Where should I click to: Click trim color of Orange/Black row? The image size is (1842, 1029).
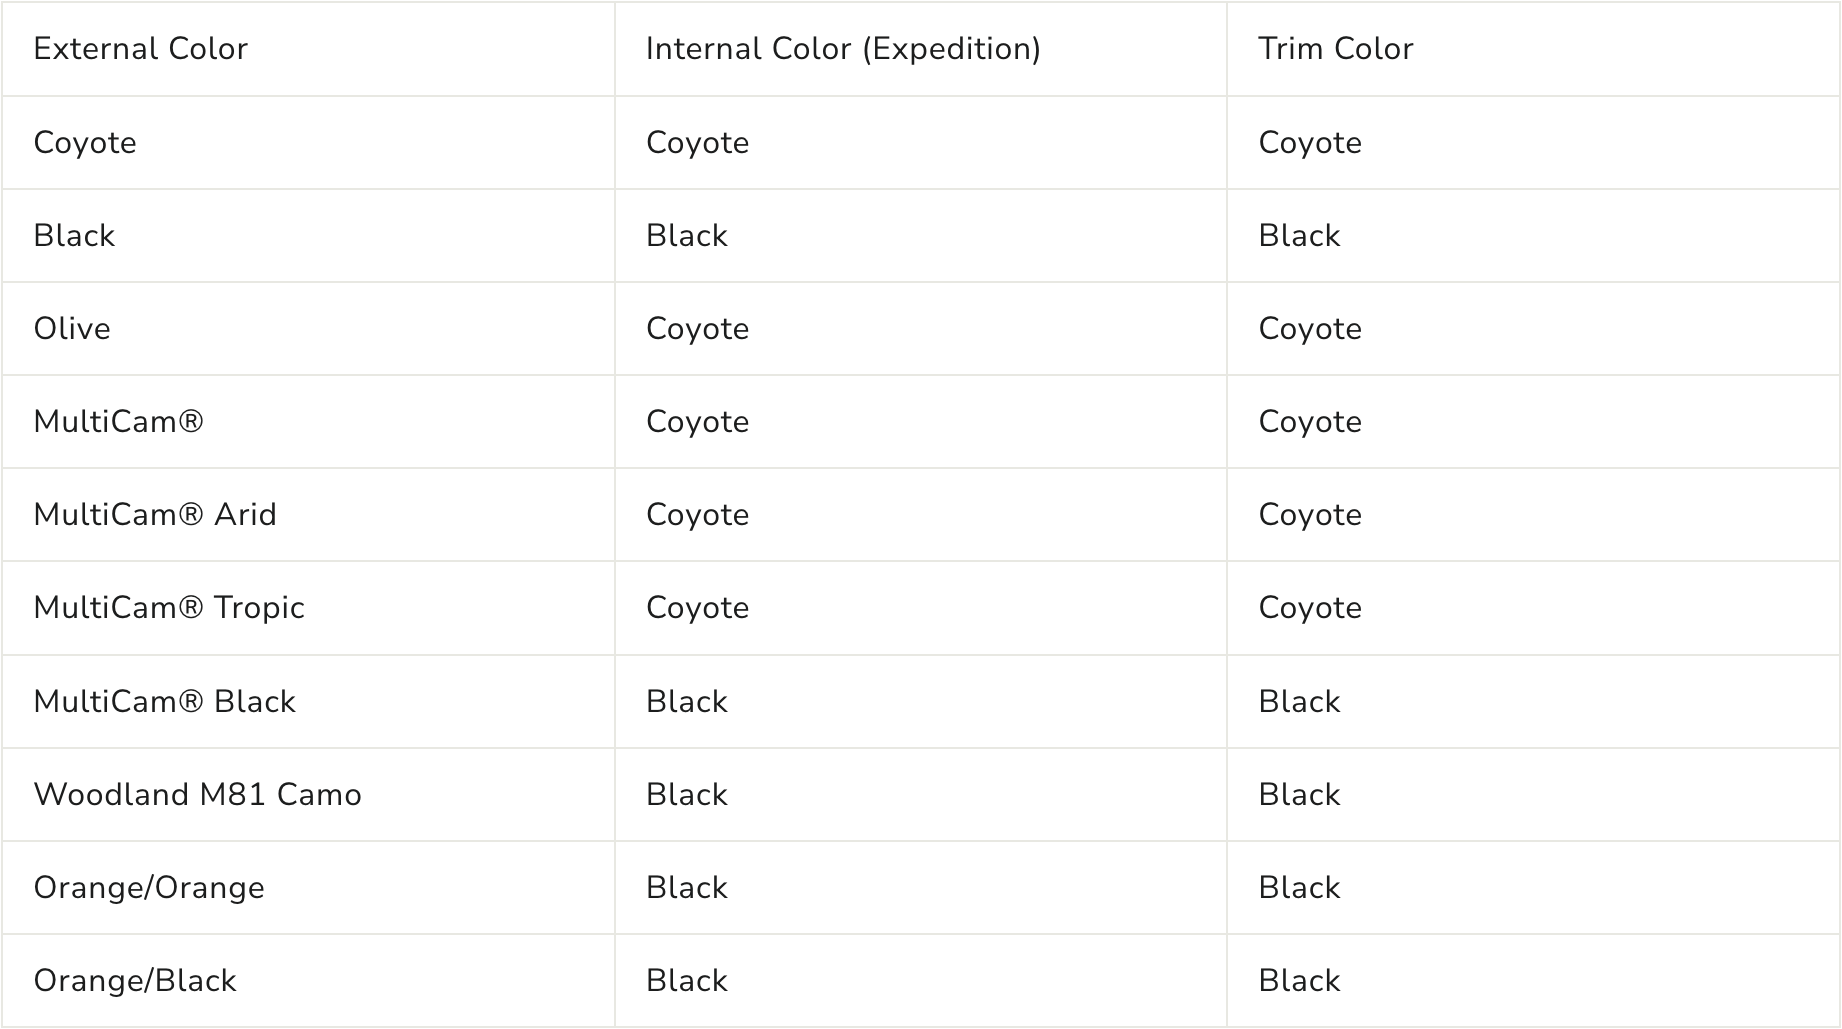1299,981
